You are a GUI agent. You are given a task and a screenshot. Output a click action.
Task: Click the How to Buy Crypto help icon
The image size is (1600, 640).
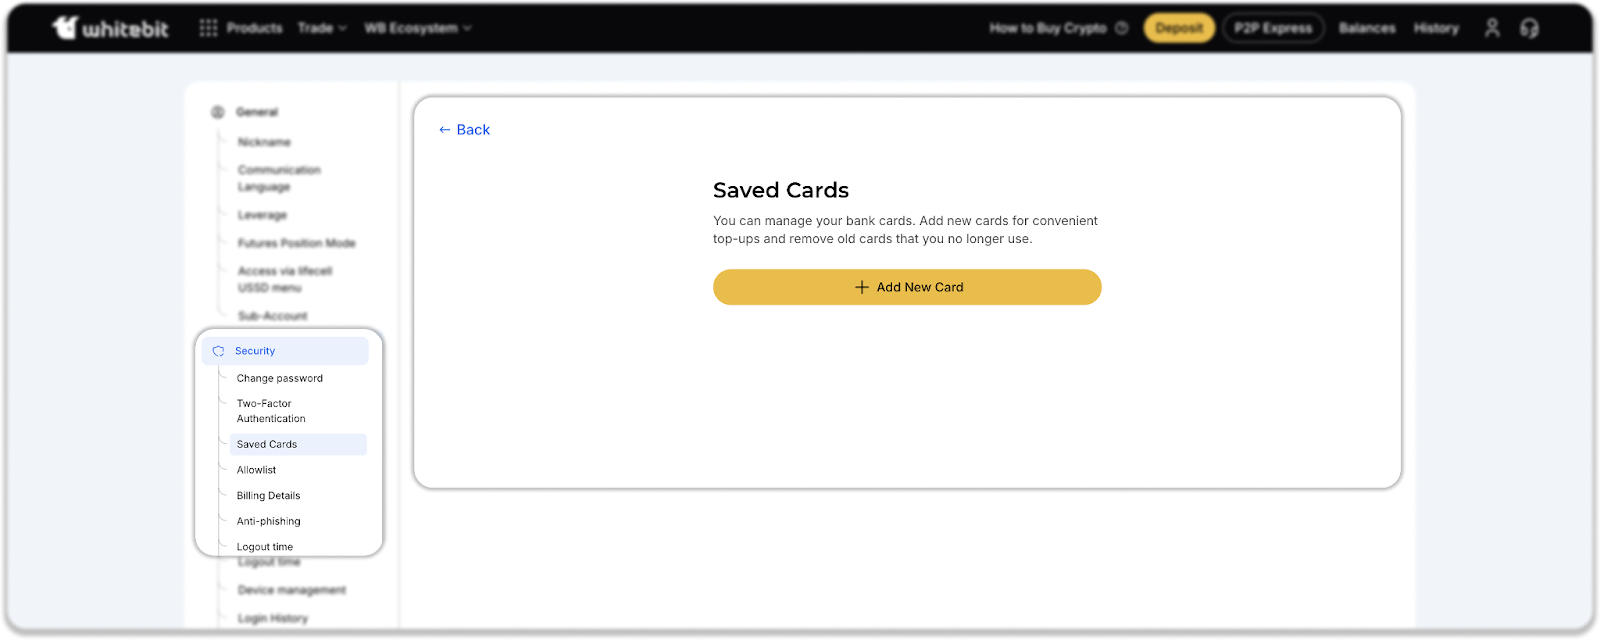tap(1121, 28)
